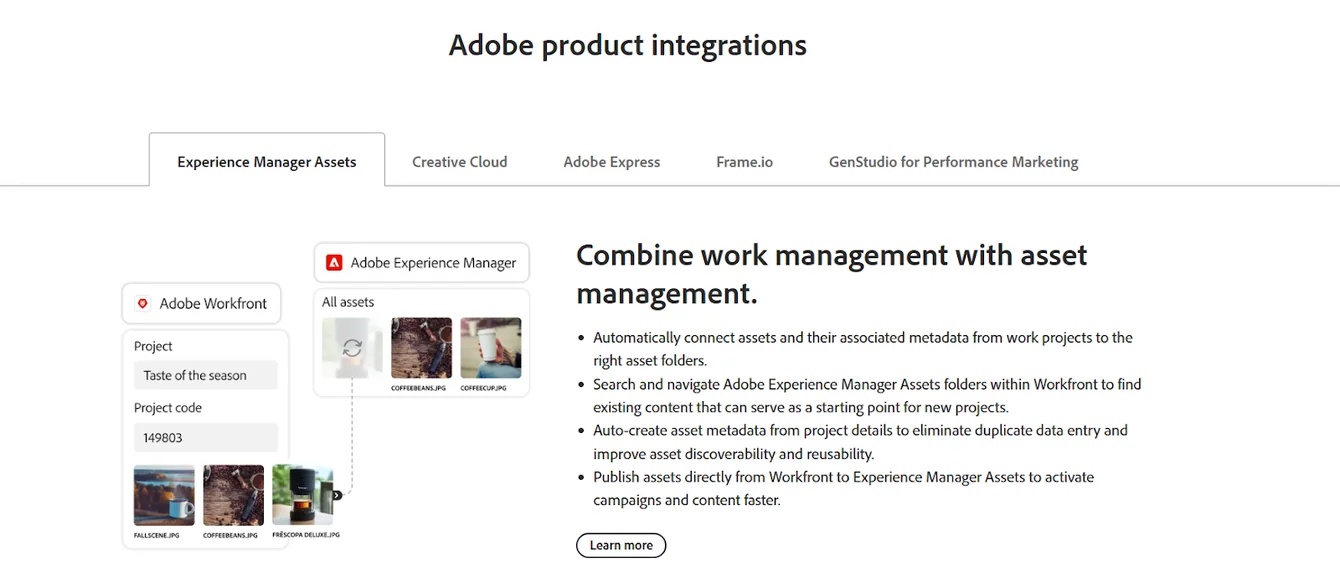
Task: Click the Adobe Workfront card label
Action: [213, 303]
